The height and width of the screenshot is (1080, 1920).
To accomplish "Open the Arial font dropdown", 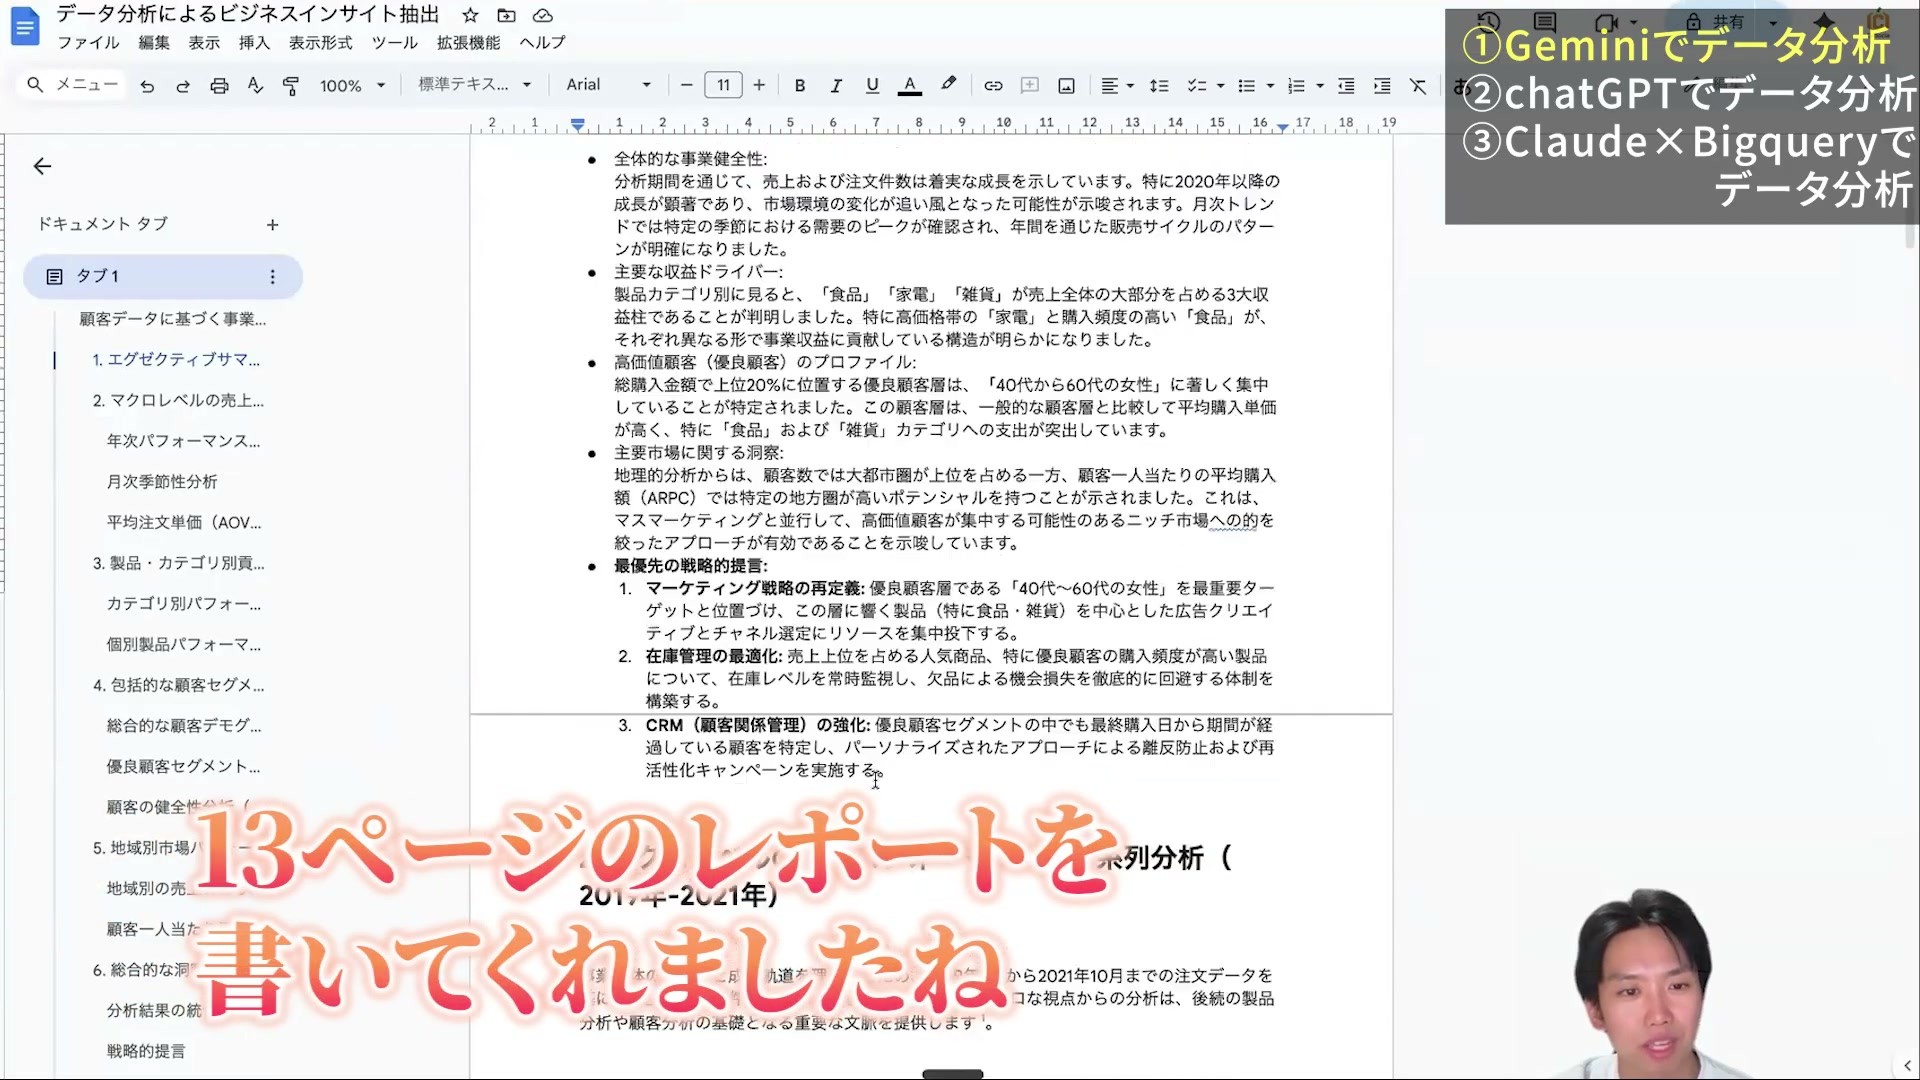I will tap(608, 85).
